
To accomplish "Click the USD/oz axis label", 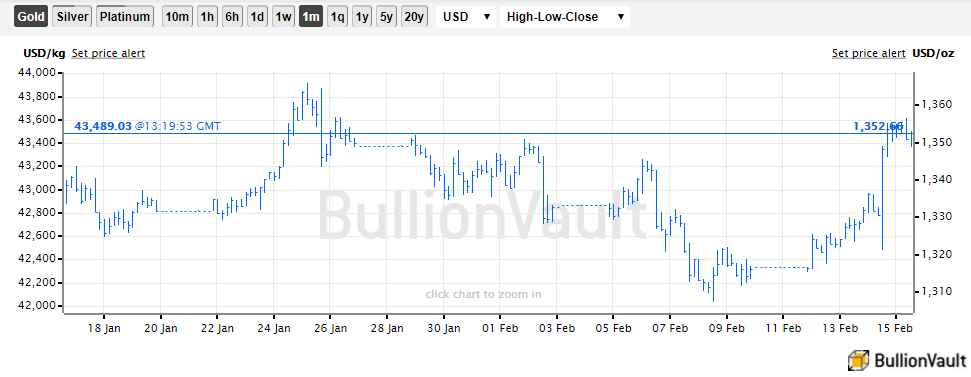I will [x=934, y=53].
